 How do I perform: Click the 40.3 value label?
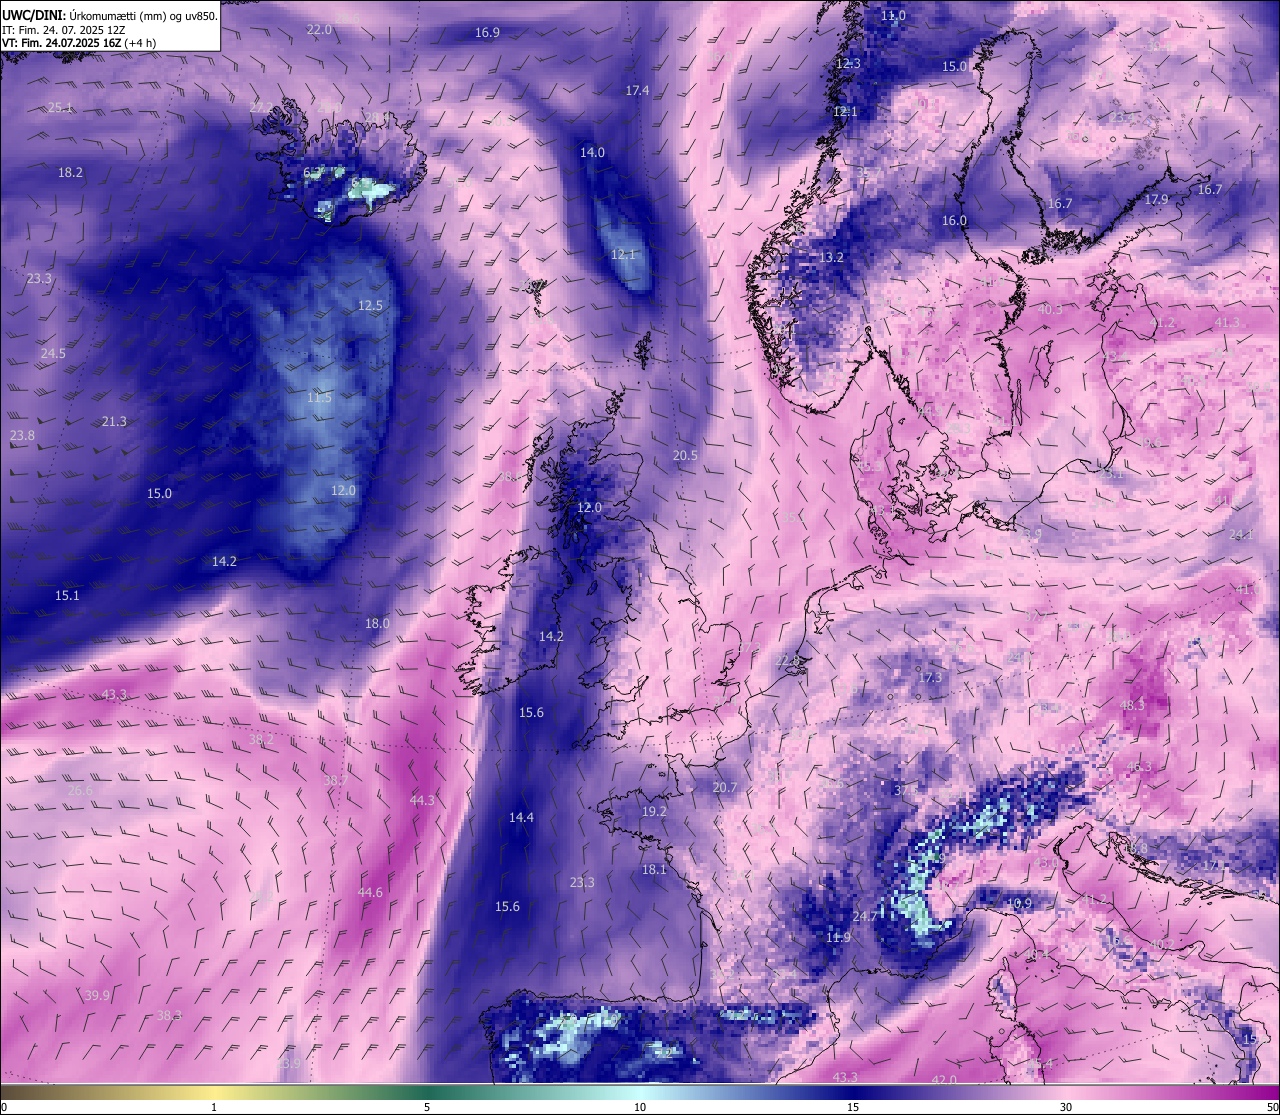pos(1050,310)
